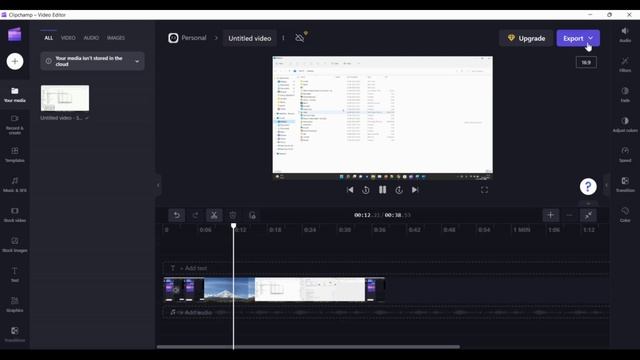Click the help question mark button
Viewport: 640px width, 360px height.
coord(588,187)
